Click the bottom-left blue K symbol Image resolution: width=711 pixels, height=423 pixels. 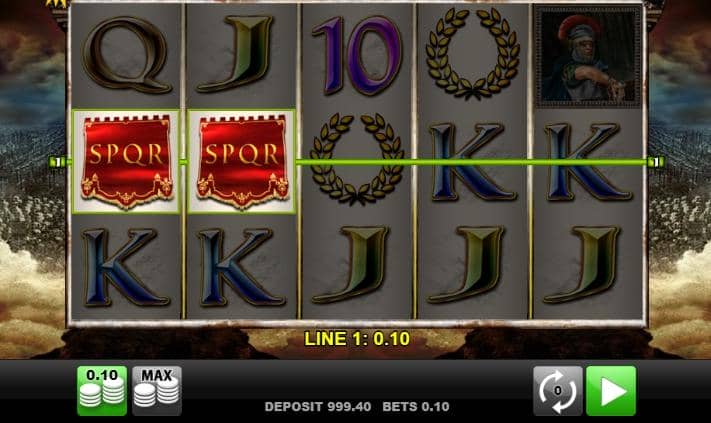point(126,267)
